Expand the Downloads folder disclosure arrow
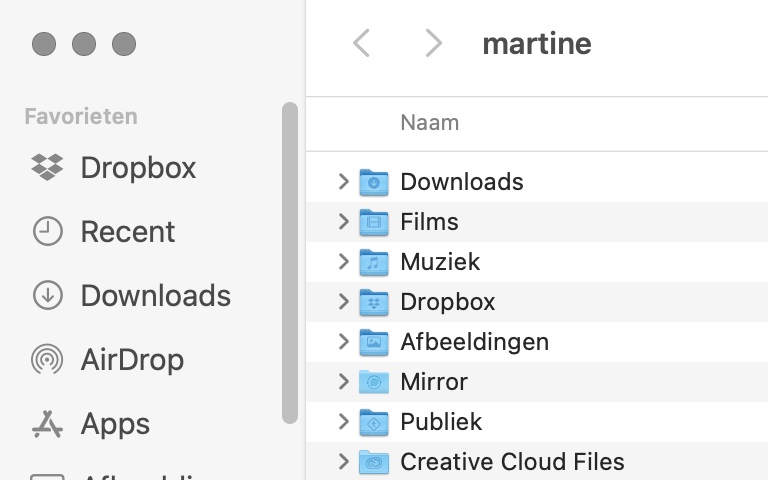The width and height of the screenshot is (768, 480). pos(343,182)
